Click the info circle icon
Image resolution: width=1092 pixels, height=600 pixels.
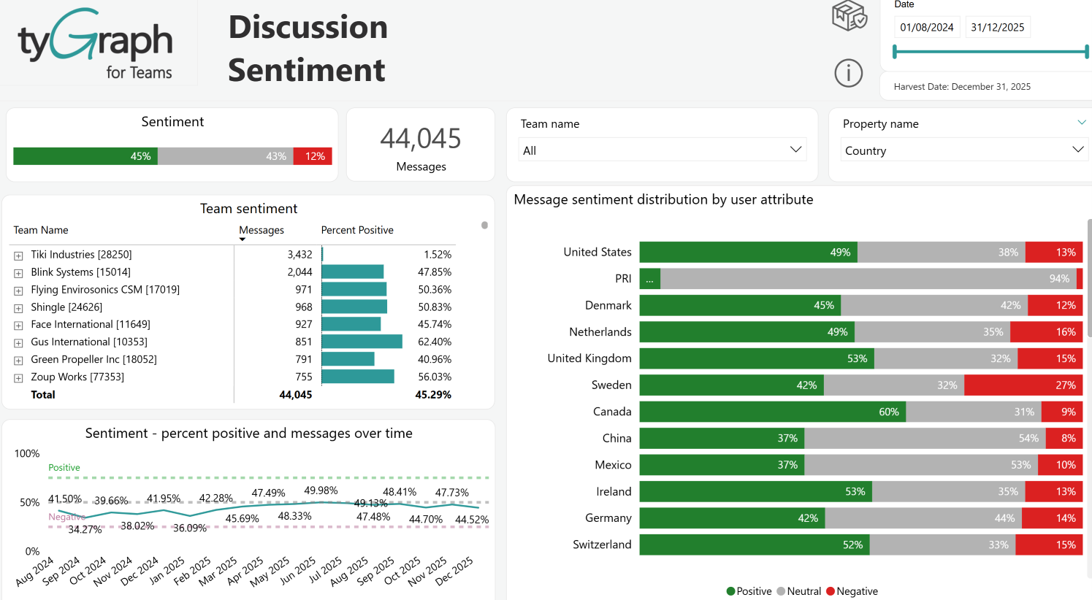(x=848, y=73)
